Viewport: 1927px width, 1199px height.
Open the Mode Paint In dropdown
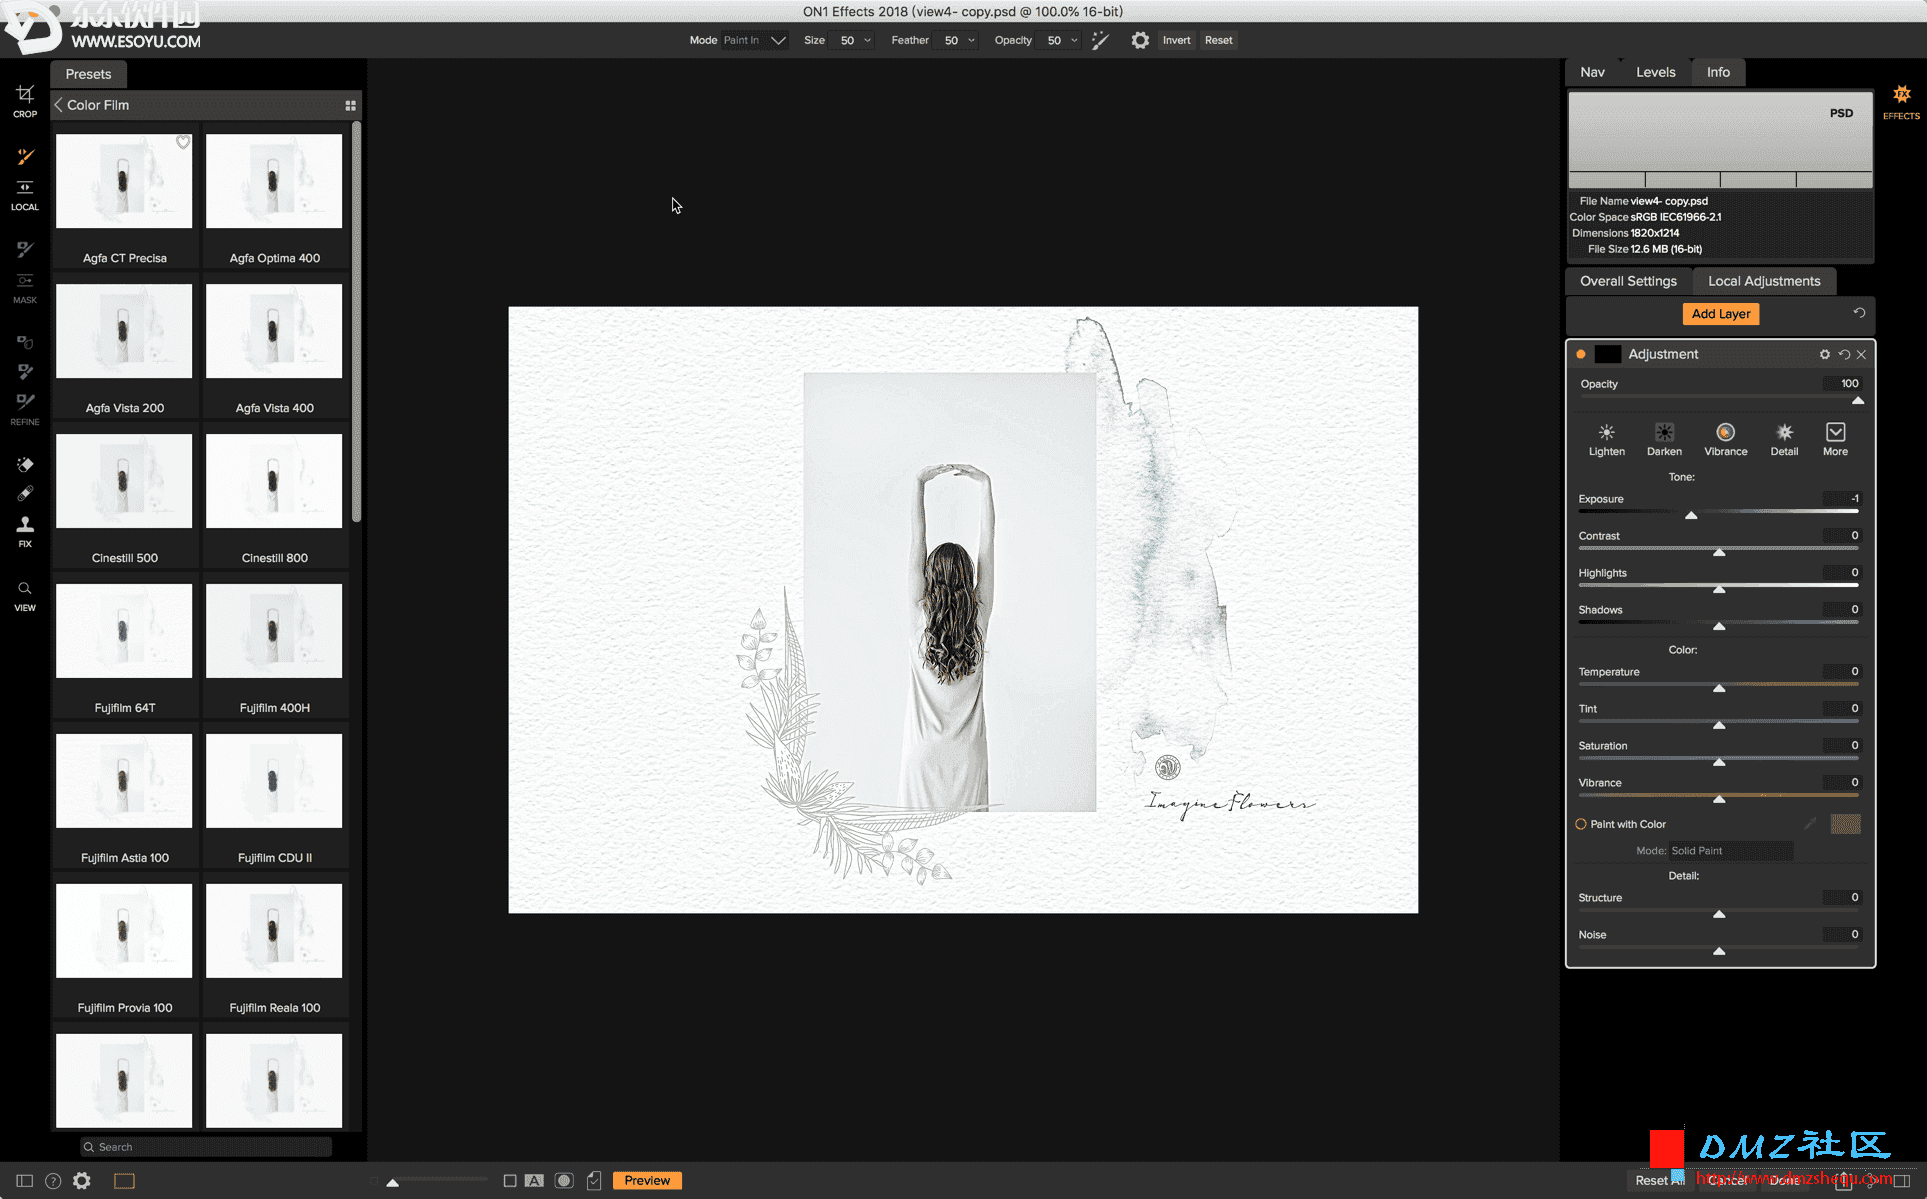click(755, 40)
